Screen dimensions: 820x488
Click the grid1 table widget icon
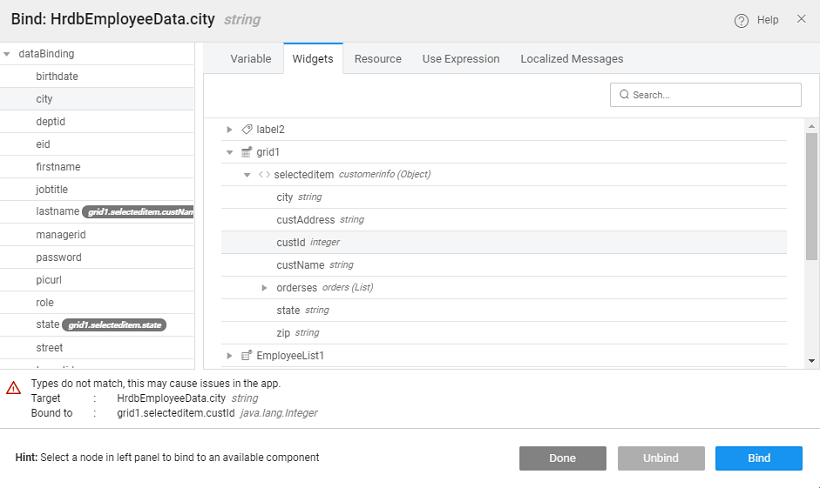(247, 152)
